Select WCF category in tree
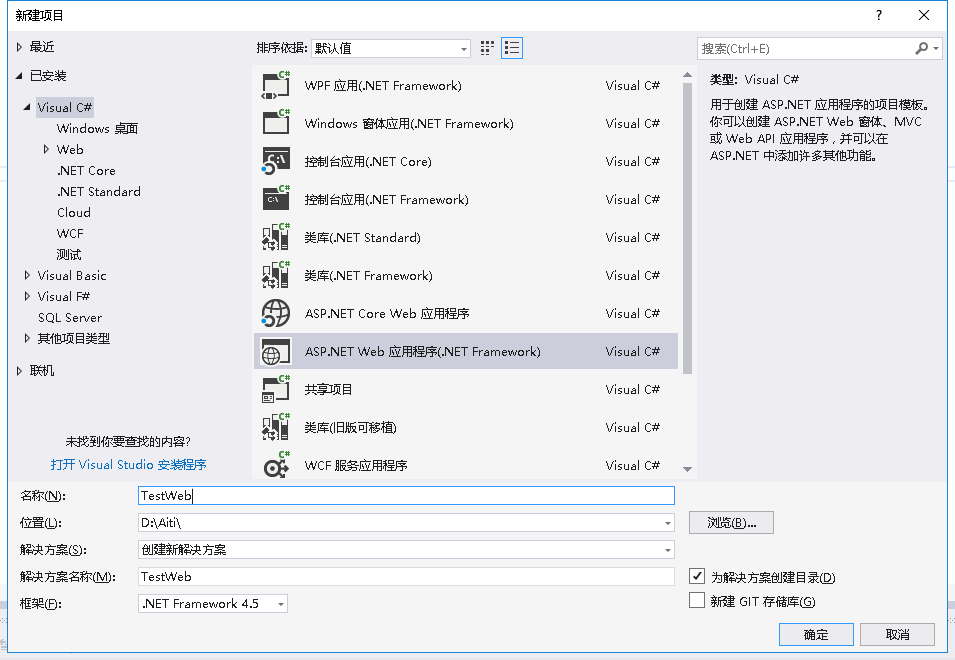Screen dimensions: 955x660 (70, 233)
